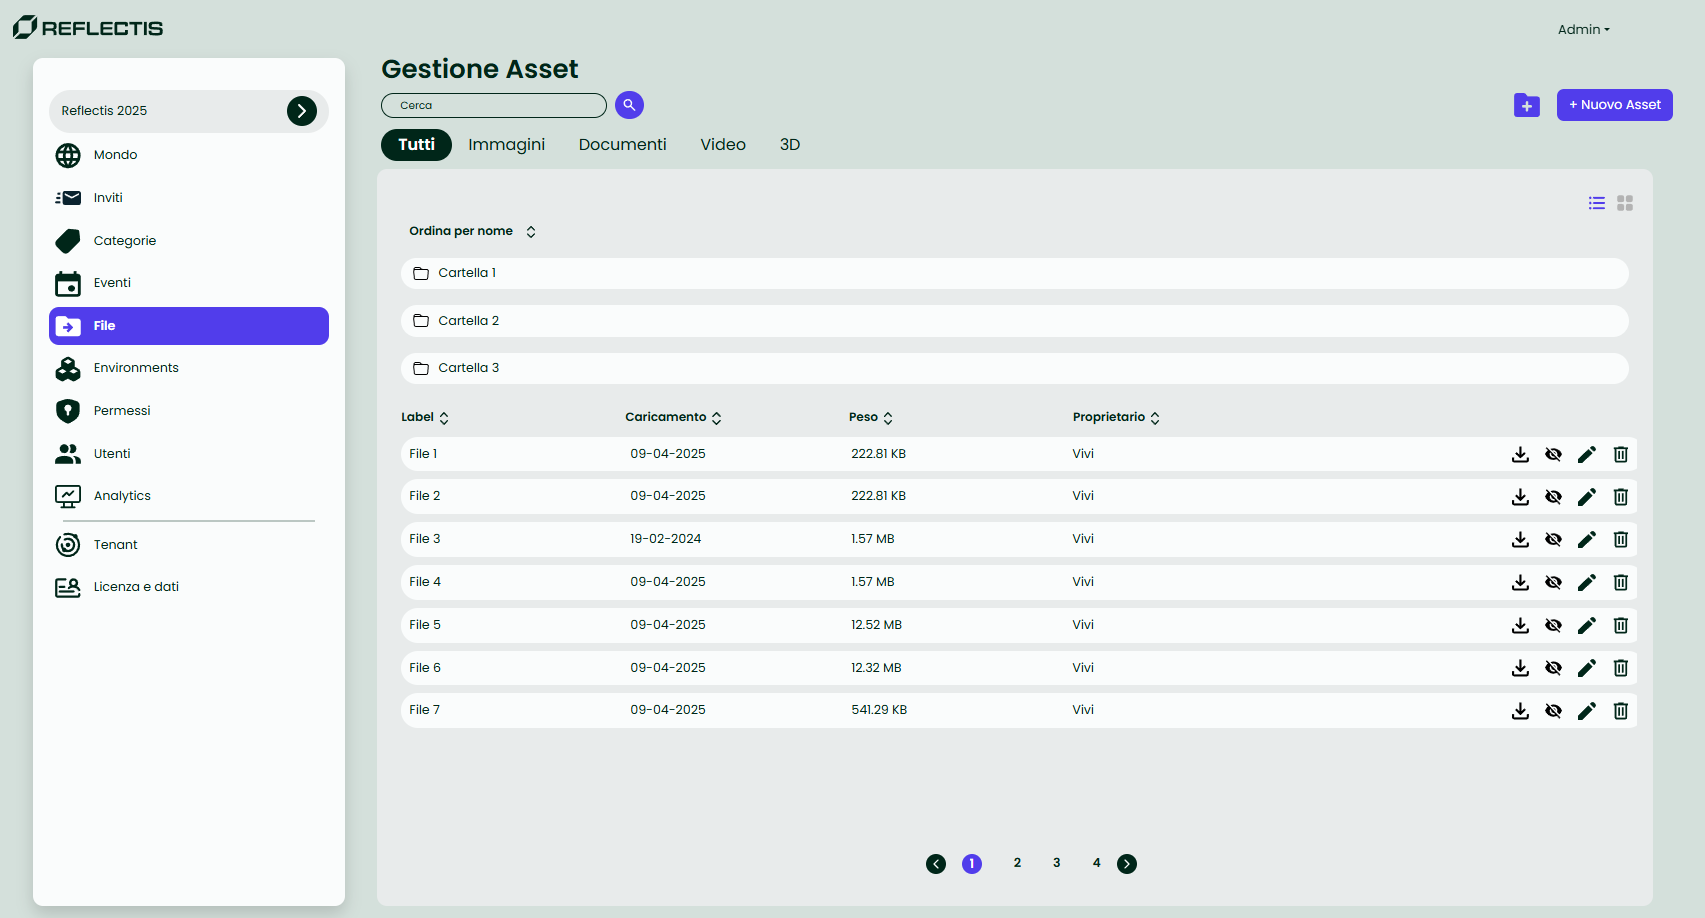1705x918 pixels.
Task: Toggle visibility of File 2
Action: (1553, 497)
